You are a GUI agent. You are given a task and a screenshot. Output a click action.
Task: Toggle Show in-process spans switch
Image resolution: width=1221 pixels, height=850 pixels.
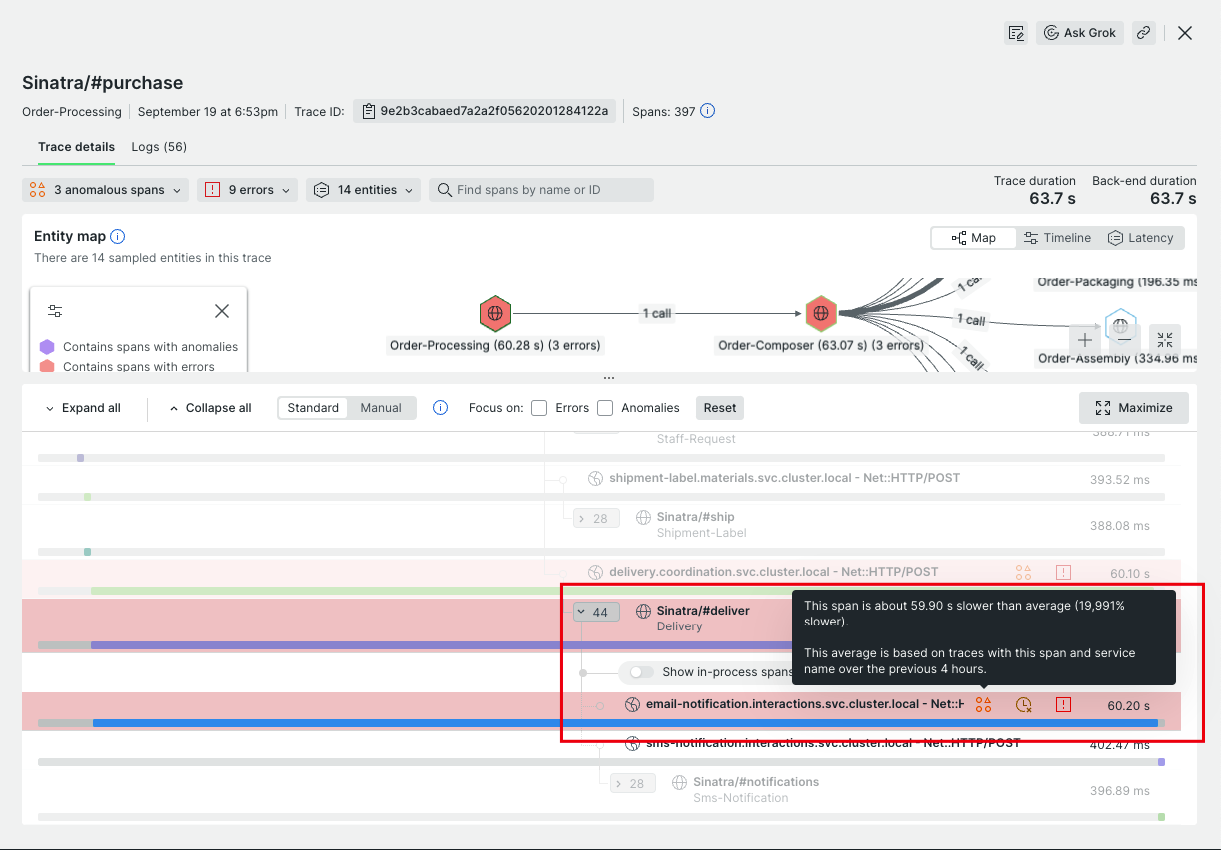click(642, 672)
